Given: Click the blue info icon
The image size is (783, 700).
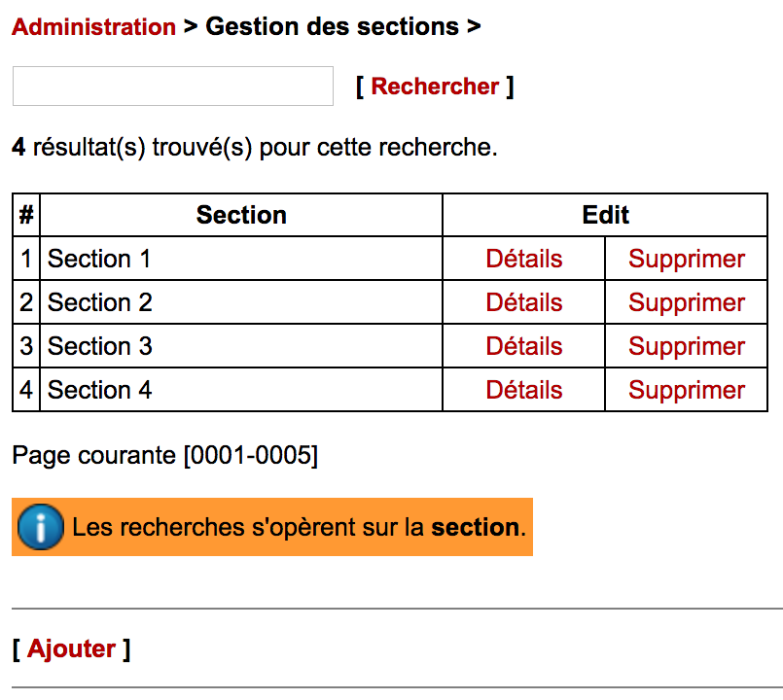Looking at the screenshot, I should tap(41, 528).
